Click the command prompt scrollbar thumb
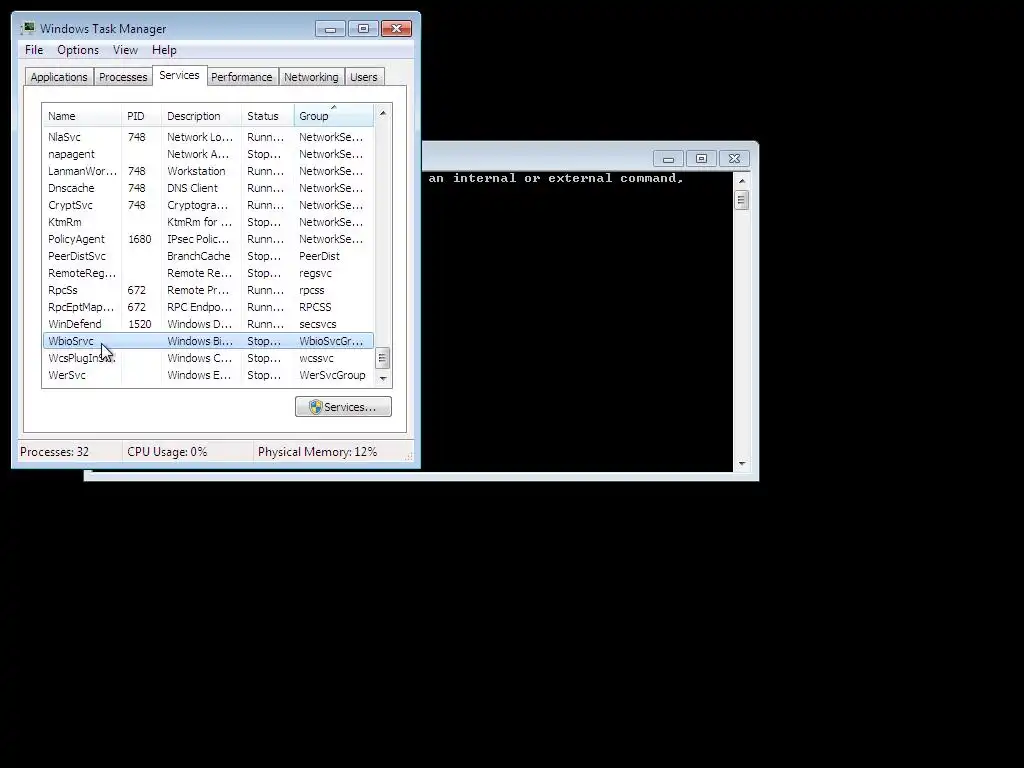 click(741, 200)
